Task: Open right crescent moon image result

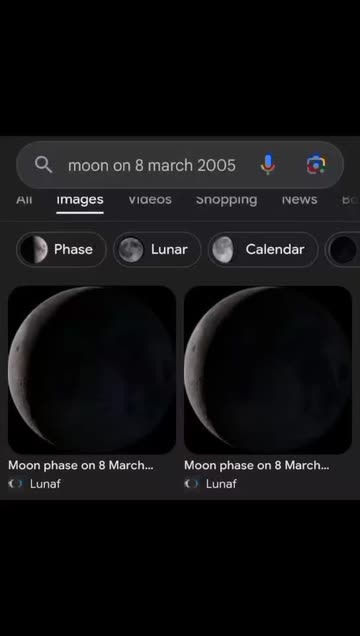Action: 268,370
